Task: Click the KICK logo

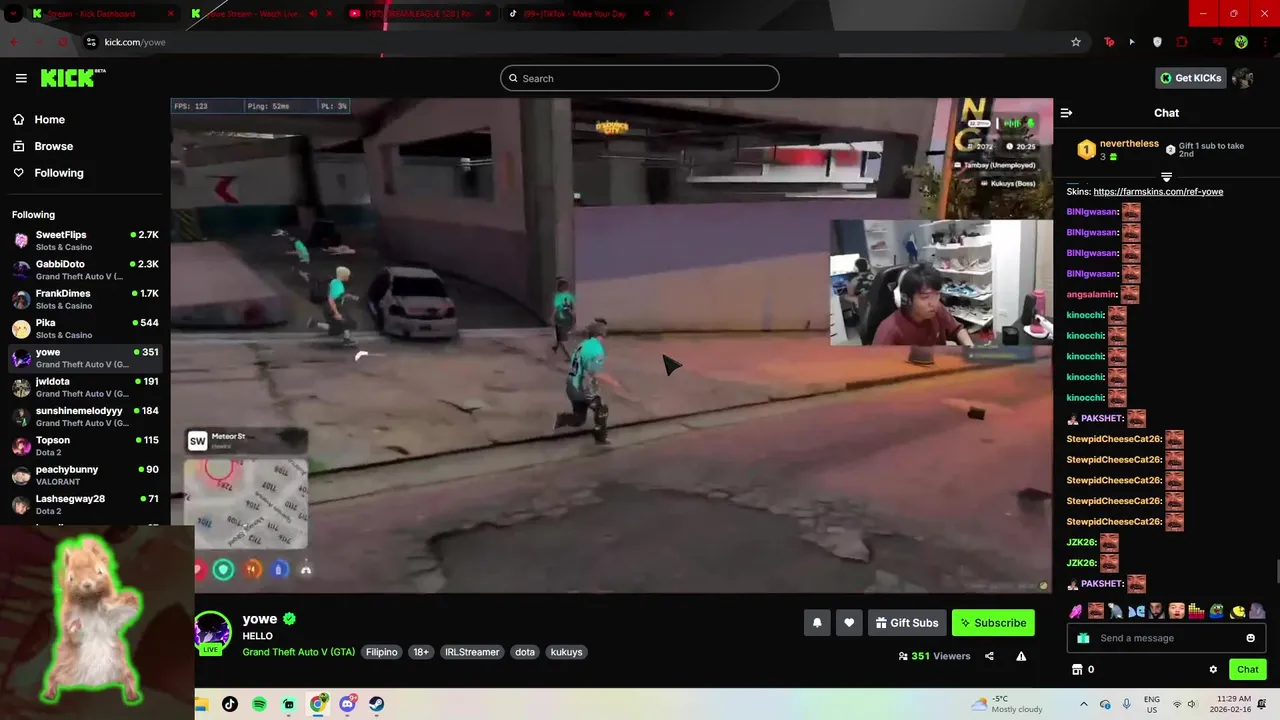Action: [73, 78]
